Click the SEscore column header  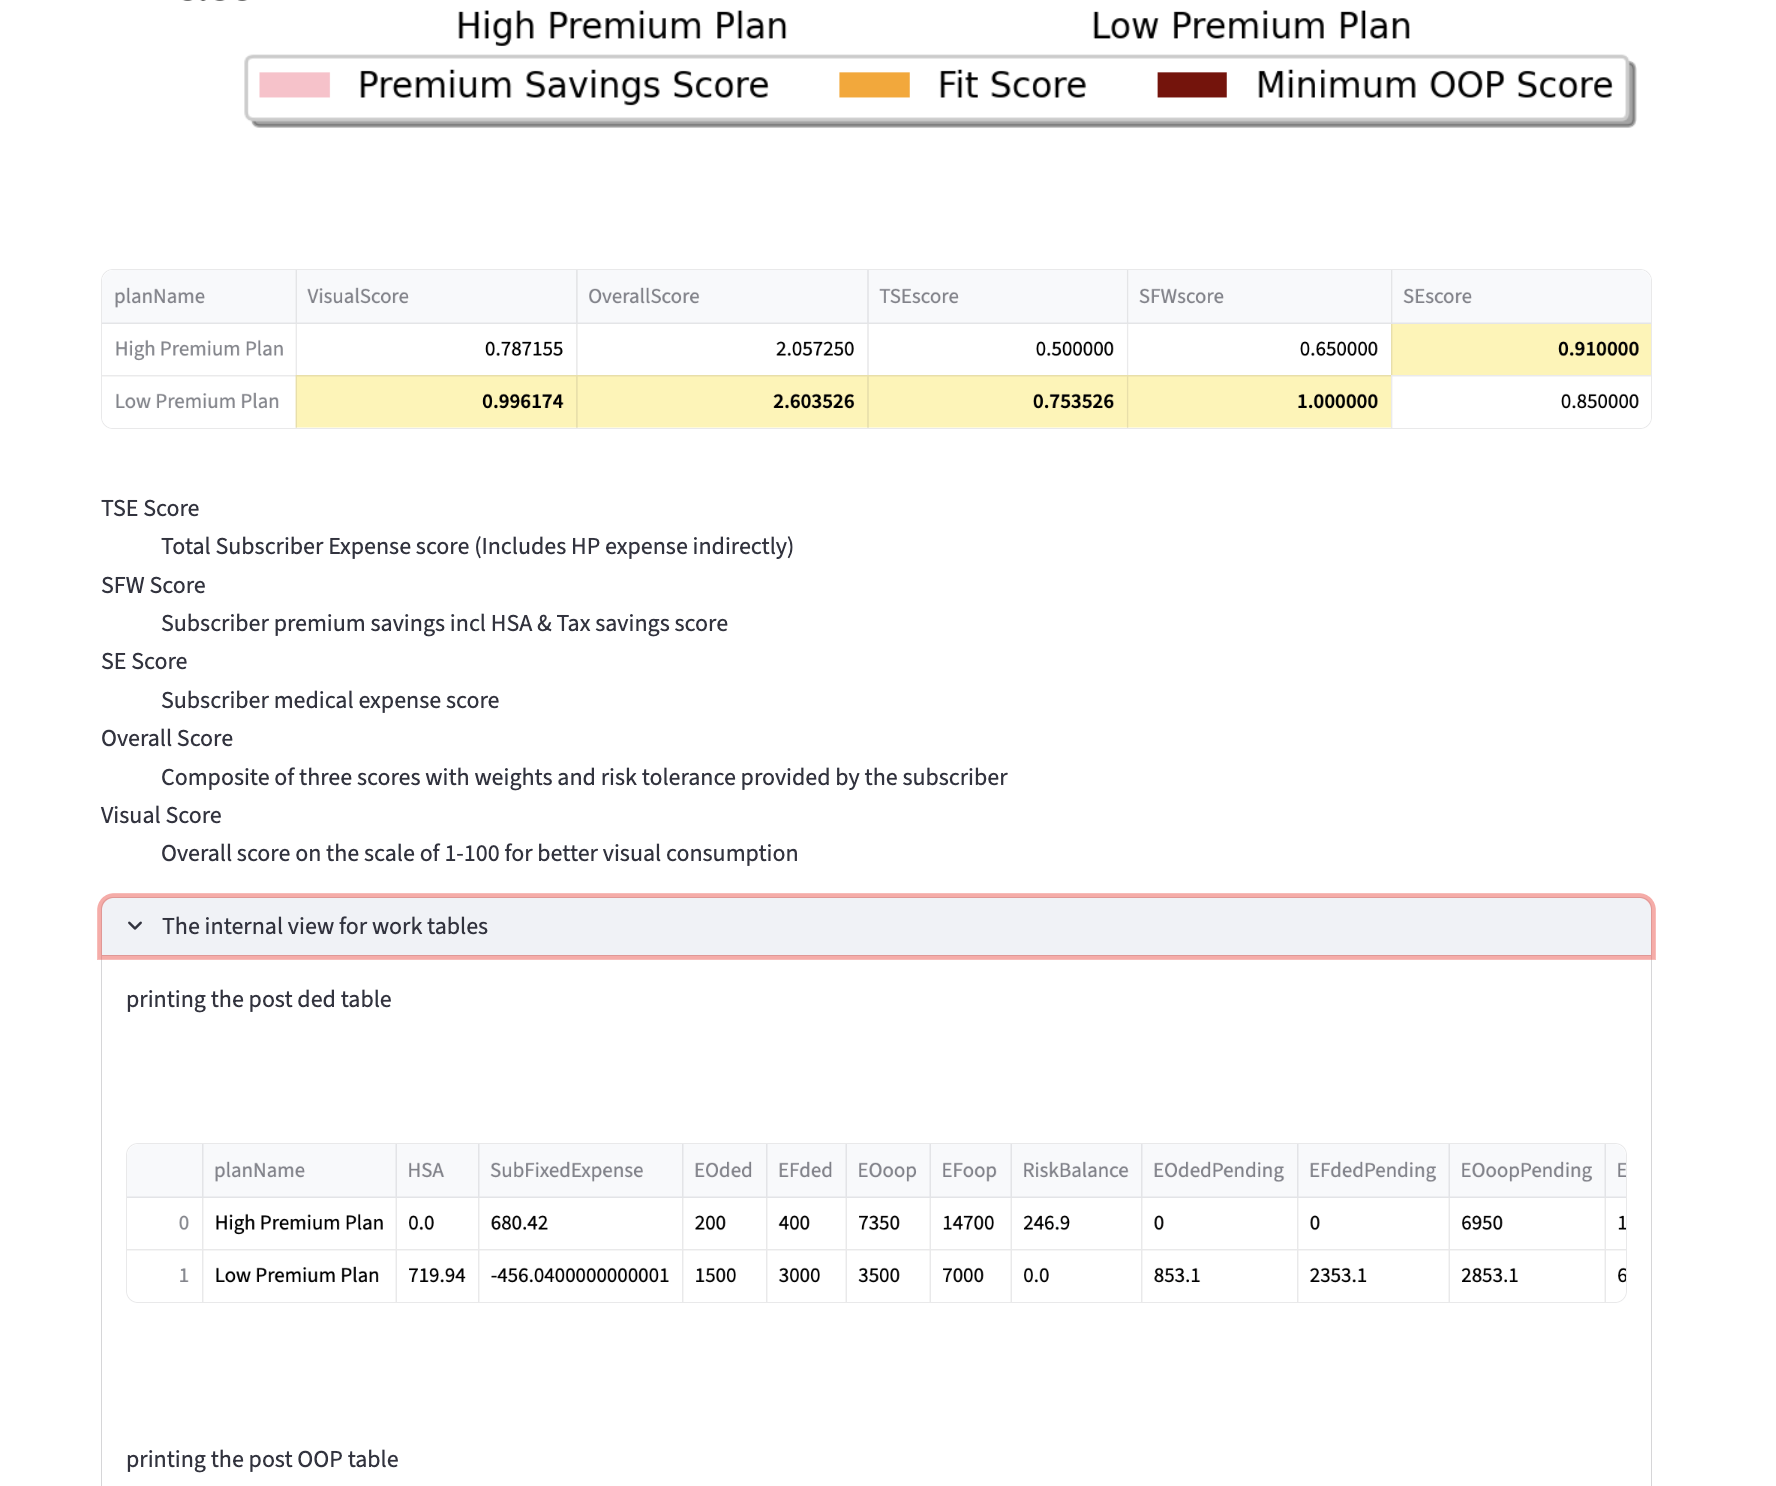tap(1437, 296)
